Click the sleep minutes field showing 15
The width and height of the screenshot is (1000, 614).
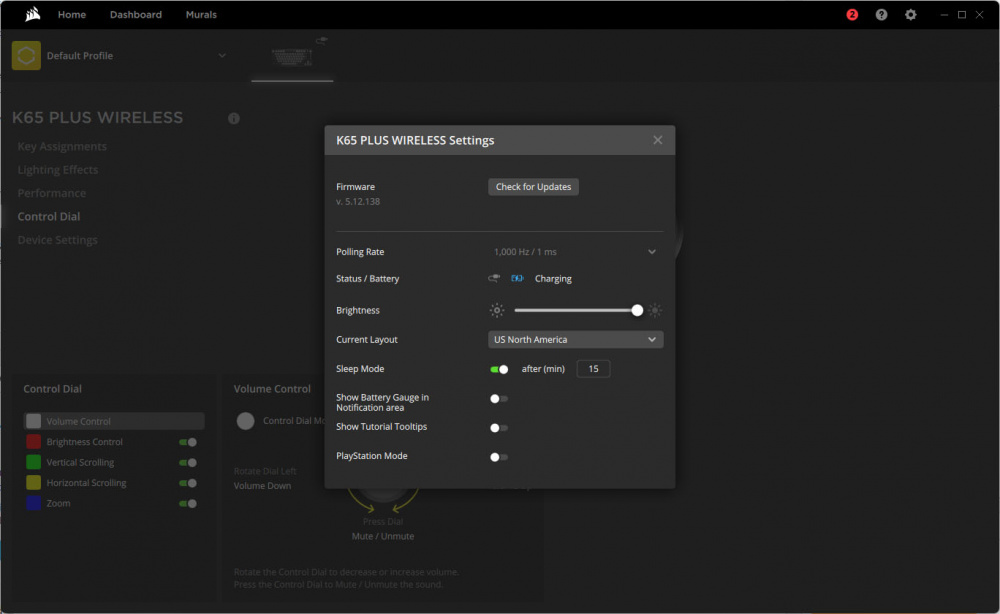593,369
